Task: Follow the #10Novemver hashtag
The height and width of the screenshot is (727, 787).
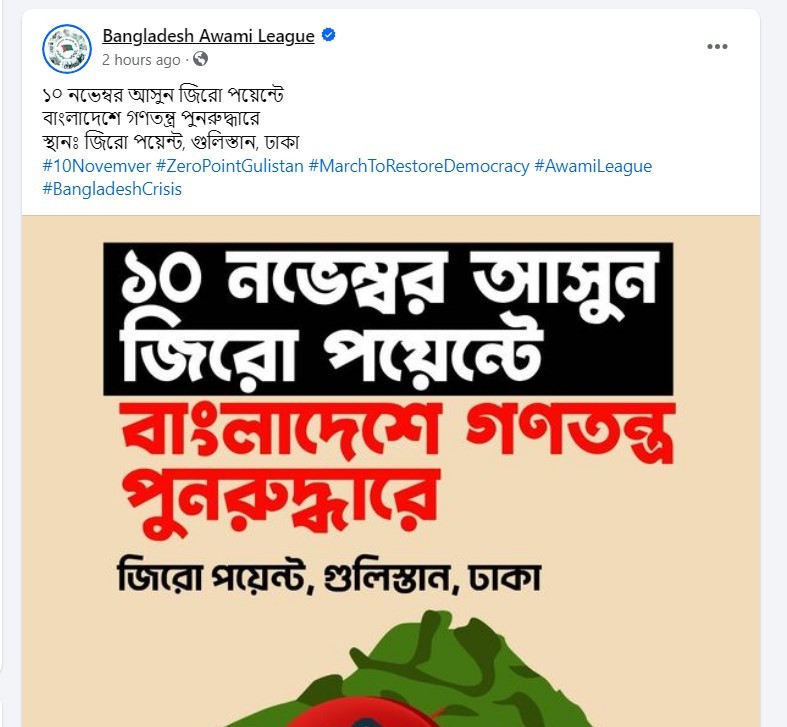Action: click(97, 166)
